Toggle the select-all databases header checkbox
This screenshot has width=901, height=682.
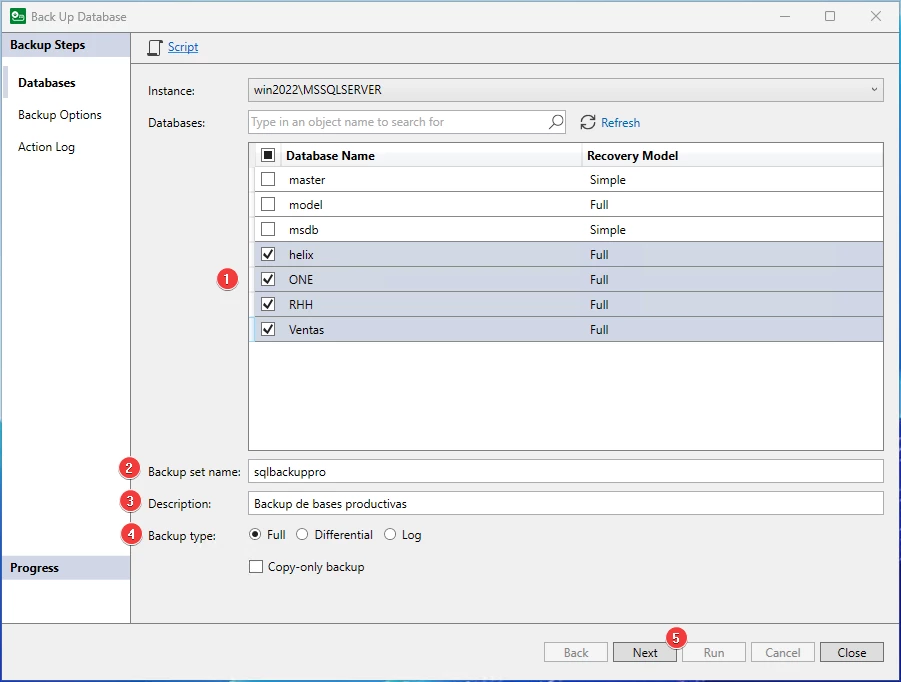coord(268,155)
